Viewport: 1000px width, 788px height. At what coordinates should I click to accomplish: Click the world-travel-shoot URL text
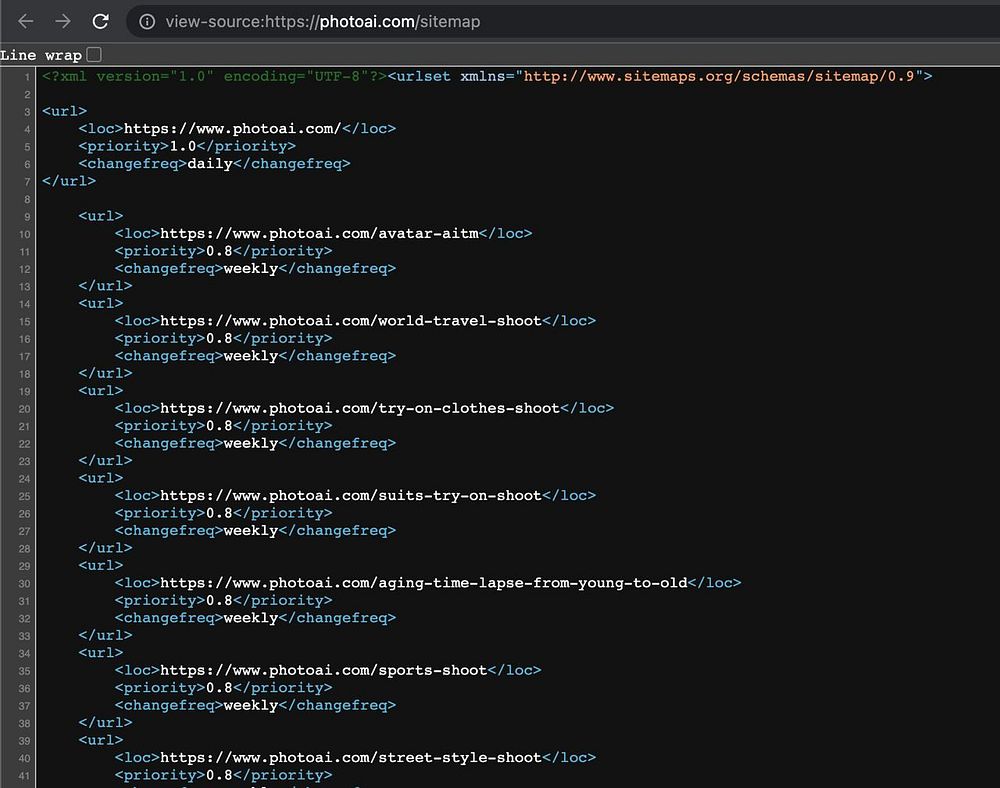[x=351, y=321]
